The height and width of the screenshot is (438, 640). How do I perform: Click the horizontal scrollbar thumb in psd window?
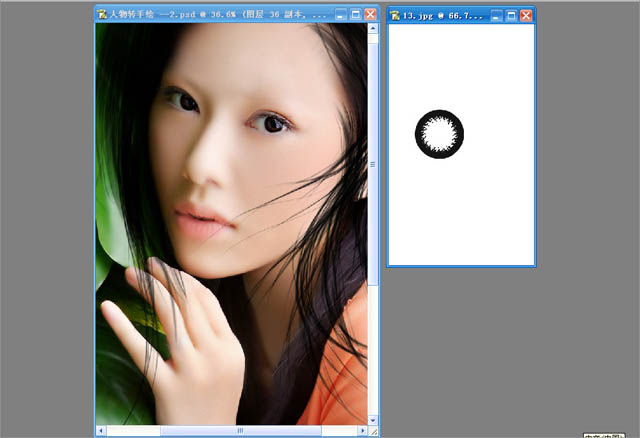[x=240, y=430]
